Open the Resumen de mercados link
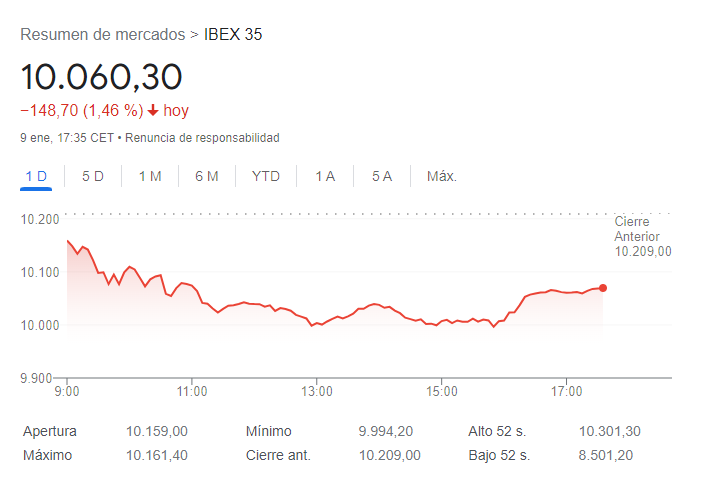Viewport: 720px width, 477px height. click(103, 35)
